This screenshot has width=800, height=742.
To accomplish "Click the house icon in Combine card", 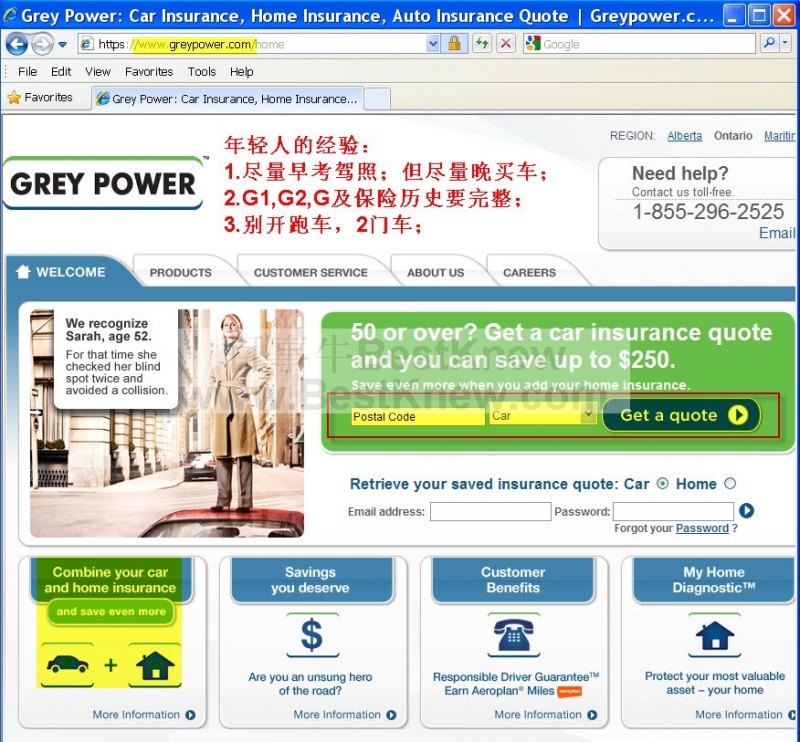I will [x=155, y=665].
